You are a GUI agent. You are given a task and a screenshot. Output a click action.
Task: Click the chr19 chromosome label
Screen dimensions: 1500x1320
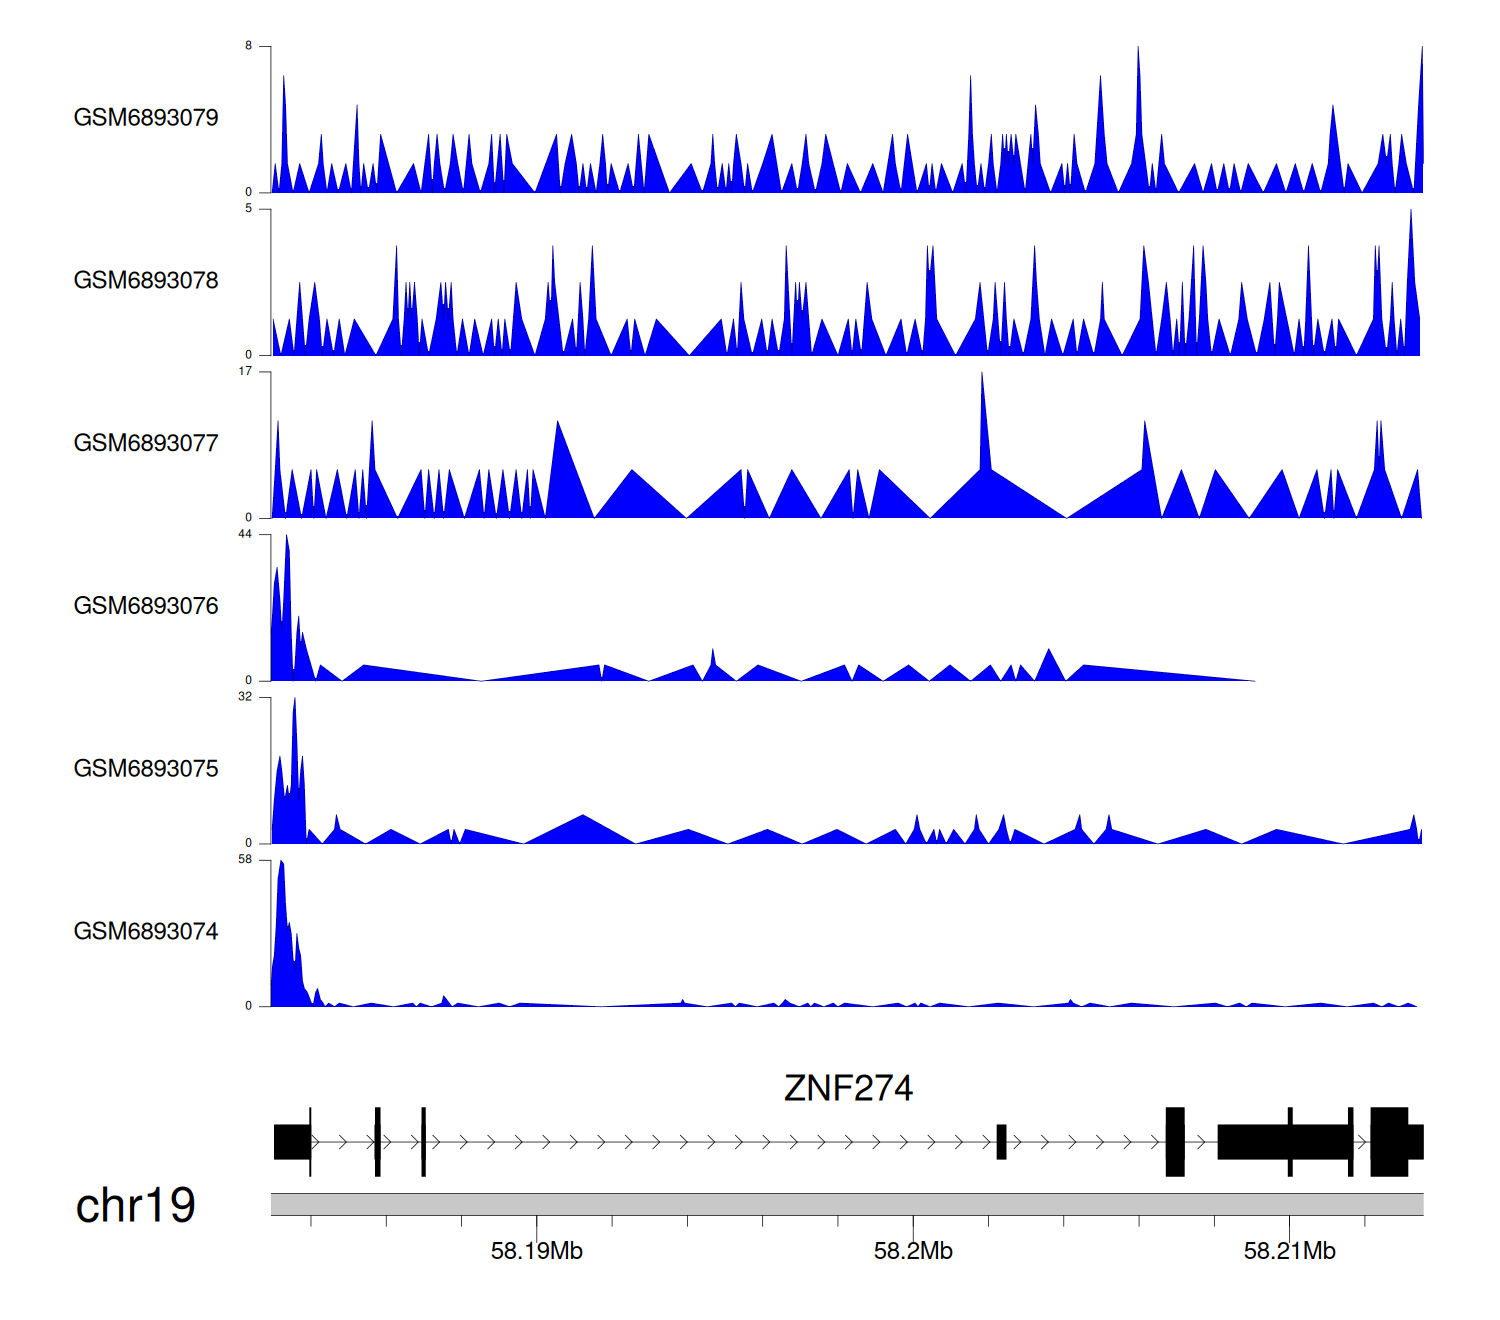click(x=135, y=1205)
